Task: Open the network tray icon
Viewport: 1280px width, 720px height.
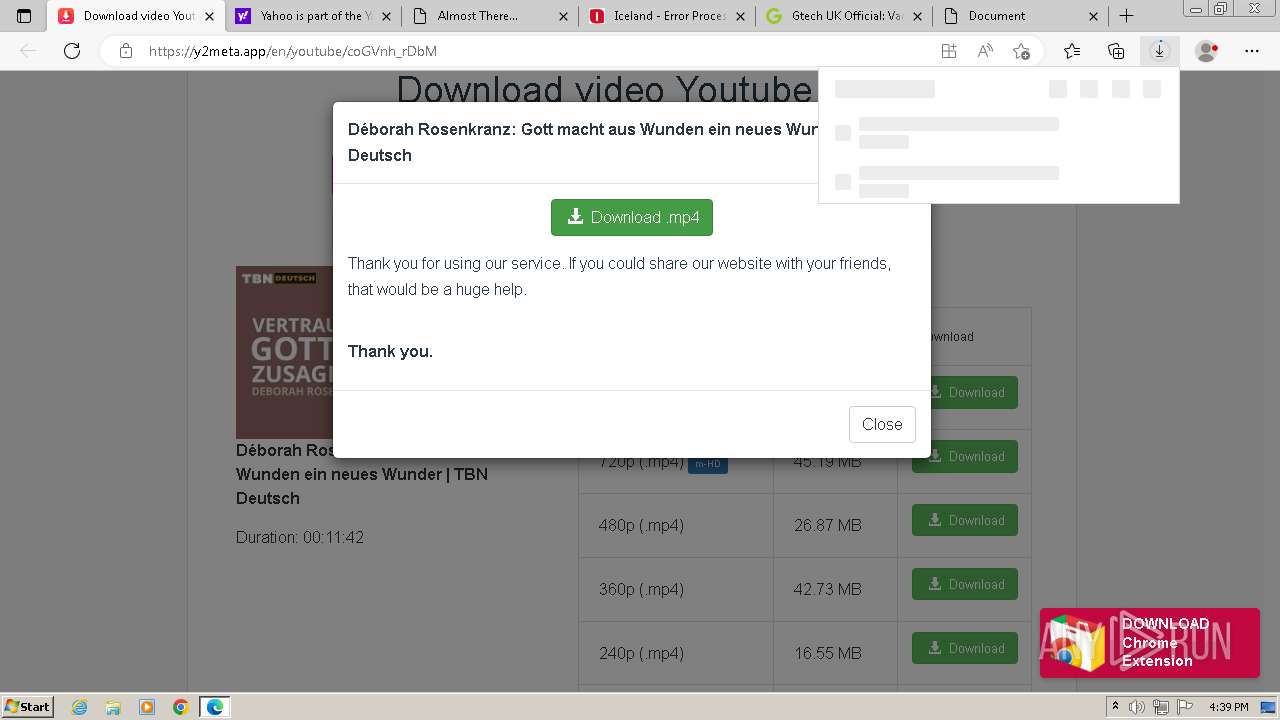Action: 1161,707
